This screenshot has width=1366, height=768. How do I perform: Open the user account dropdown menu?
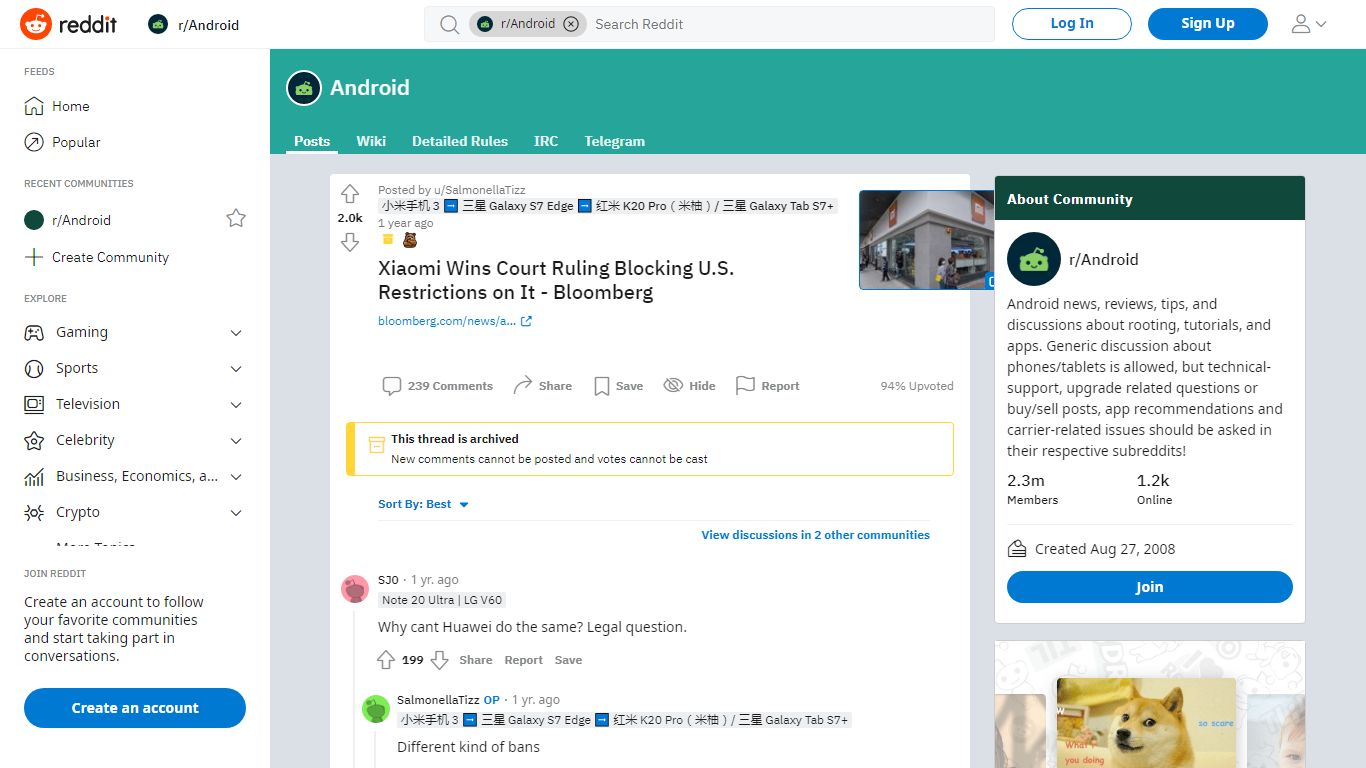pos(1309,24)
